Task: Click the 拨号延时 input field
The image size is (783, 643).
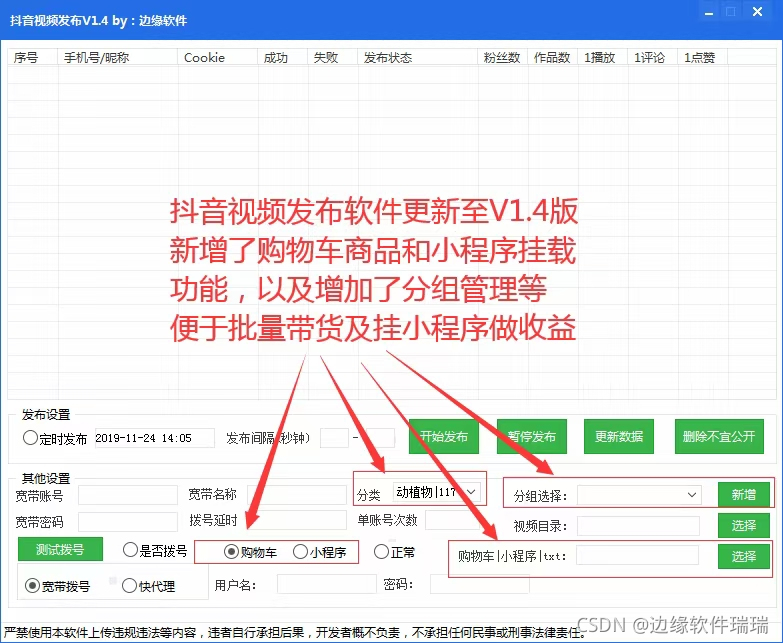Action: tap(297, 520)
